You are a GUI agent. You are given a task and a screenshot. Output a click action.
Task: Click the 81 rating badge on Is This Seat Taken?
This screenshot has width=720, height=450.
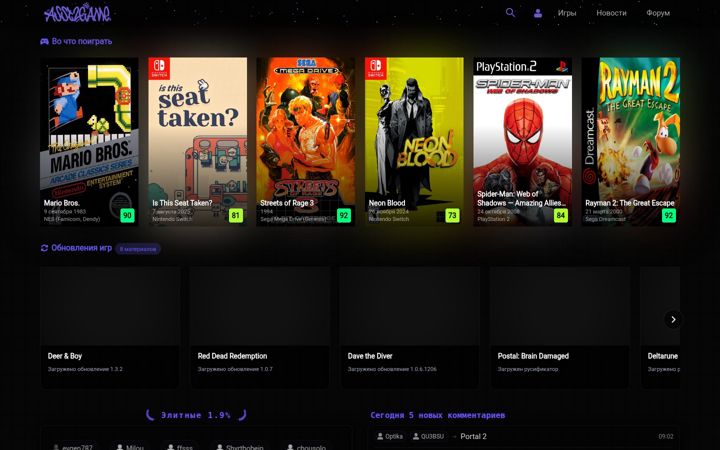click(x=236, y=215)
